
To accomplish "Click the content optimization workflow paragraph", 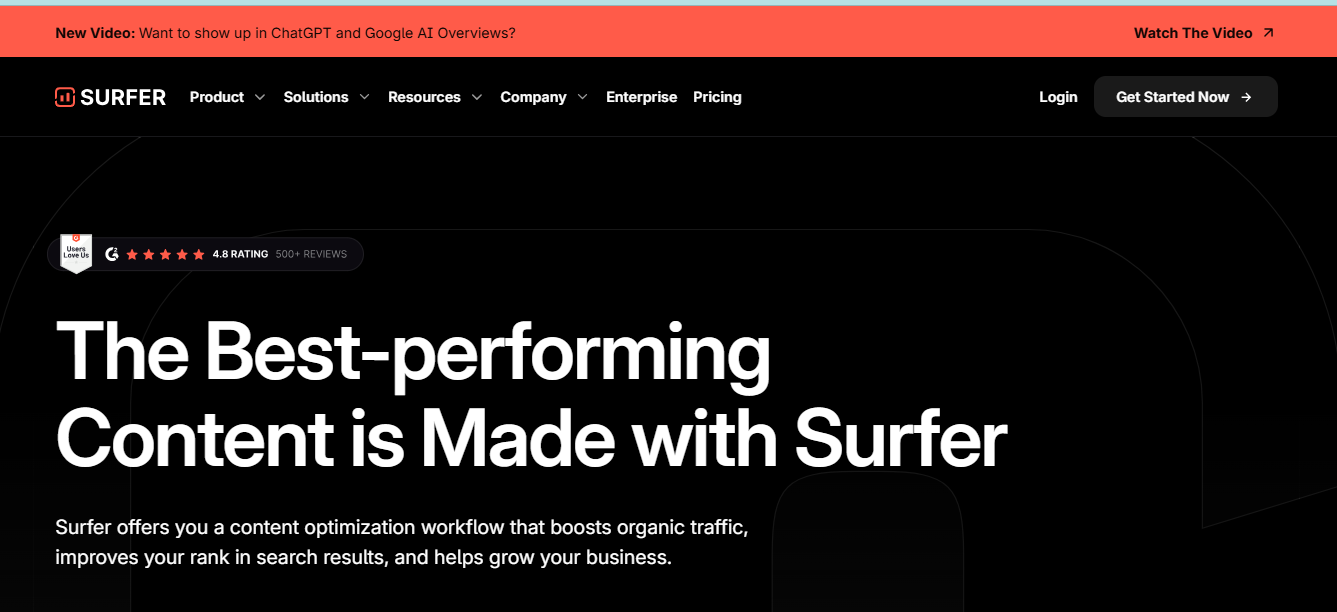I will (x=401, y=541).
